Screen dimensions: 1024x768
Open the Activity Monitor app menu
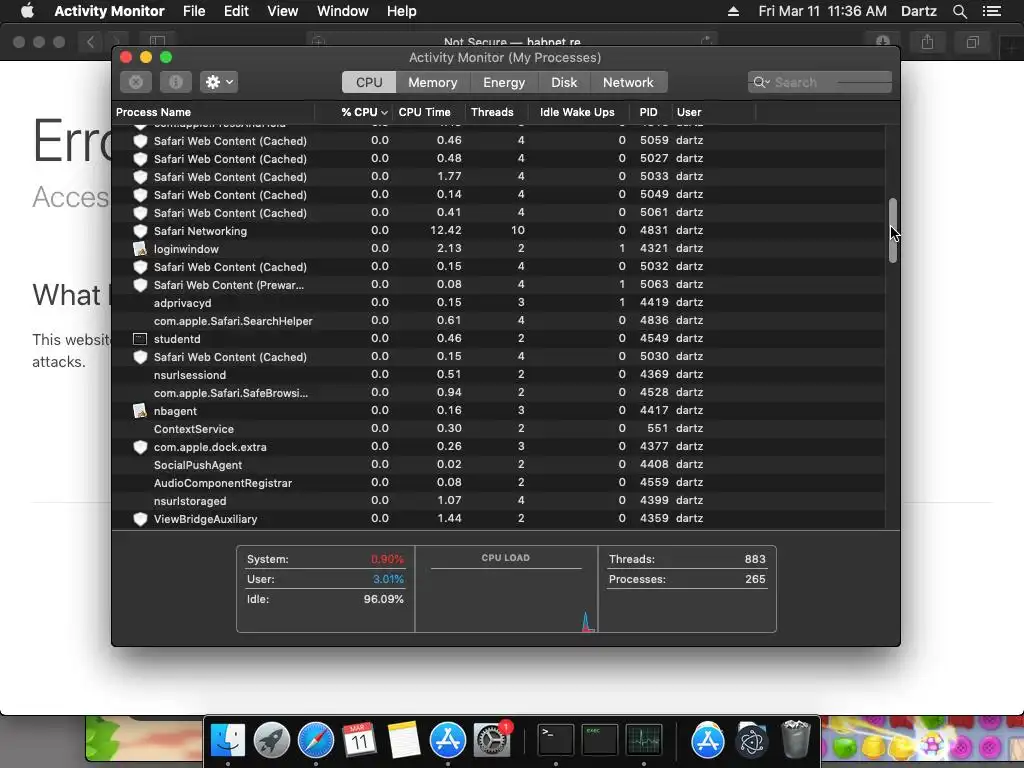(109, 11)
